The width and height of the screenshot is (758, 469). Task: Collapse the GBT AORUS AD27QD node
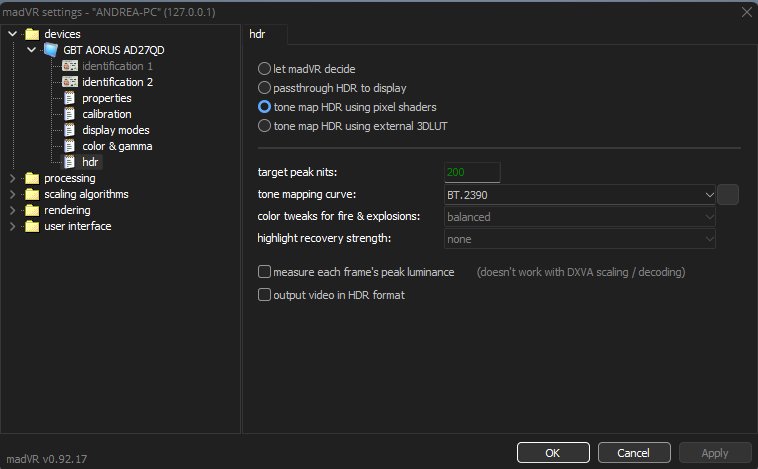tap(32, 49)
